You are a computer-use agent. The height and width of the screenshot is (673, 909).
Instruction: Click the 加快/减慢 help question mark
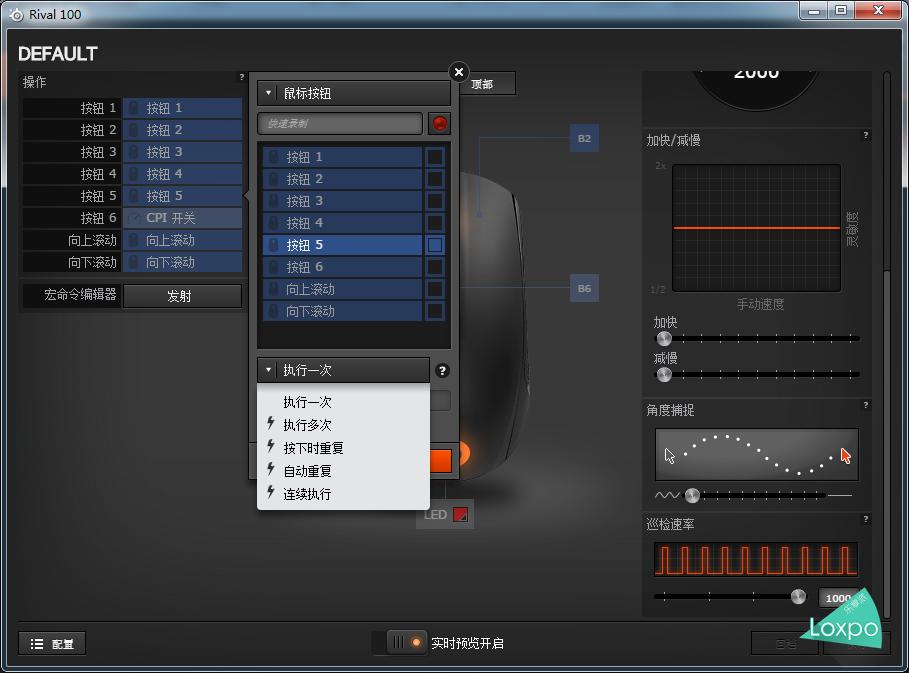(865, 135)
